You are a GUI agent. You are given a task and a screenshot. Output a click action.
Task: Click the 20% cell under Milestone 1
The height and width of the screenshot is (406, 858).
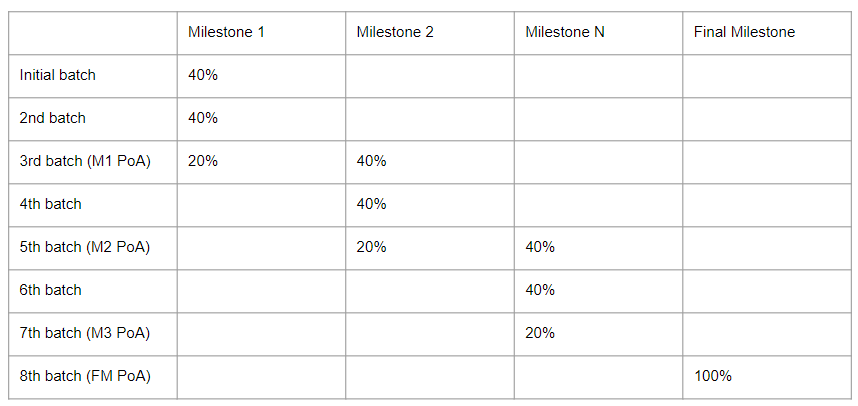tap(203, 161)
